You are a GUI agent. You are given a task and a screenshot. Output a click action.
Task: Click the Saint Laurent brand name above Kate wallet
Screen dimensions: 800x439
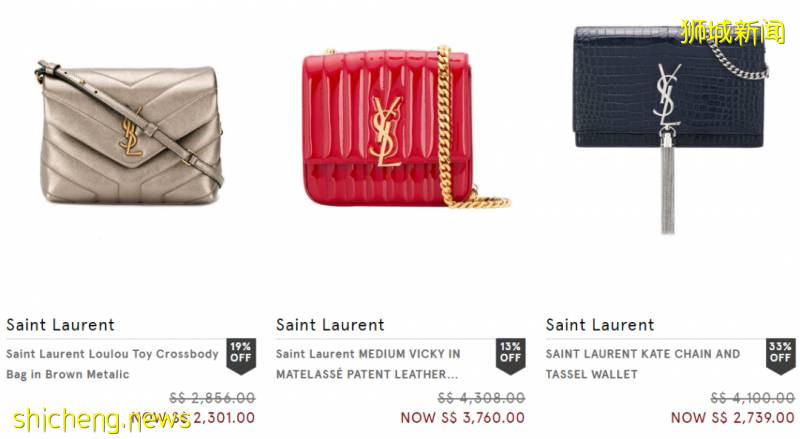[x=600, y=325]
